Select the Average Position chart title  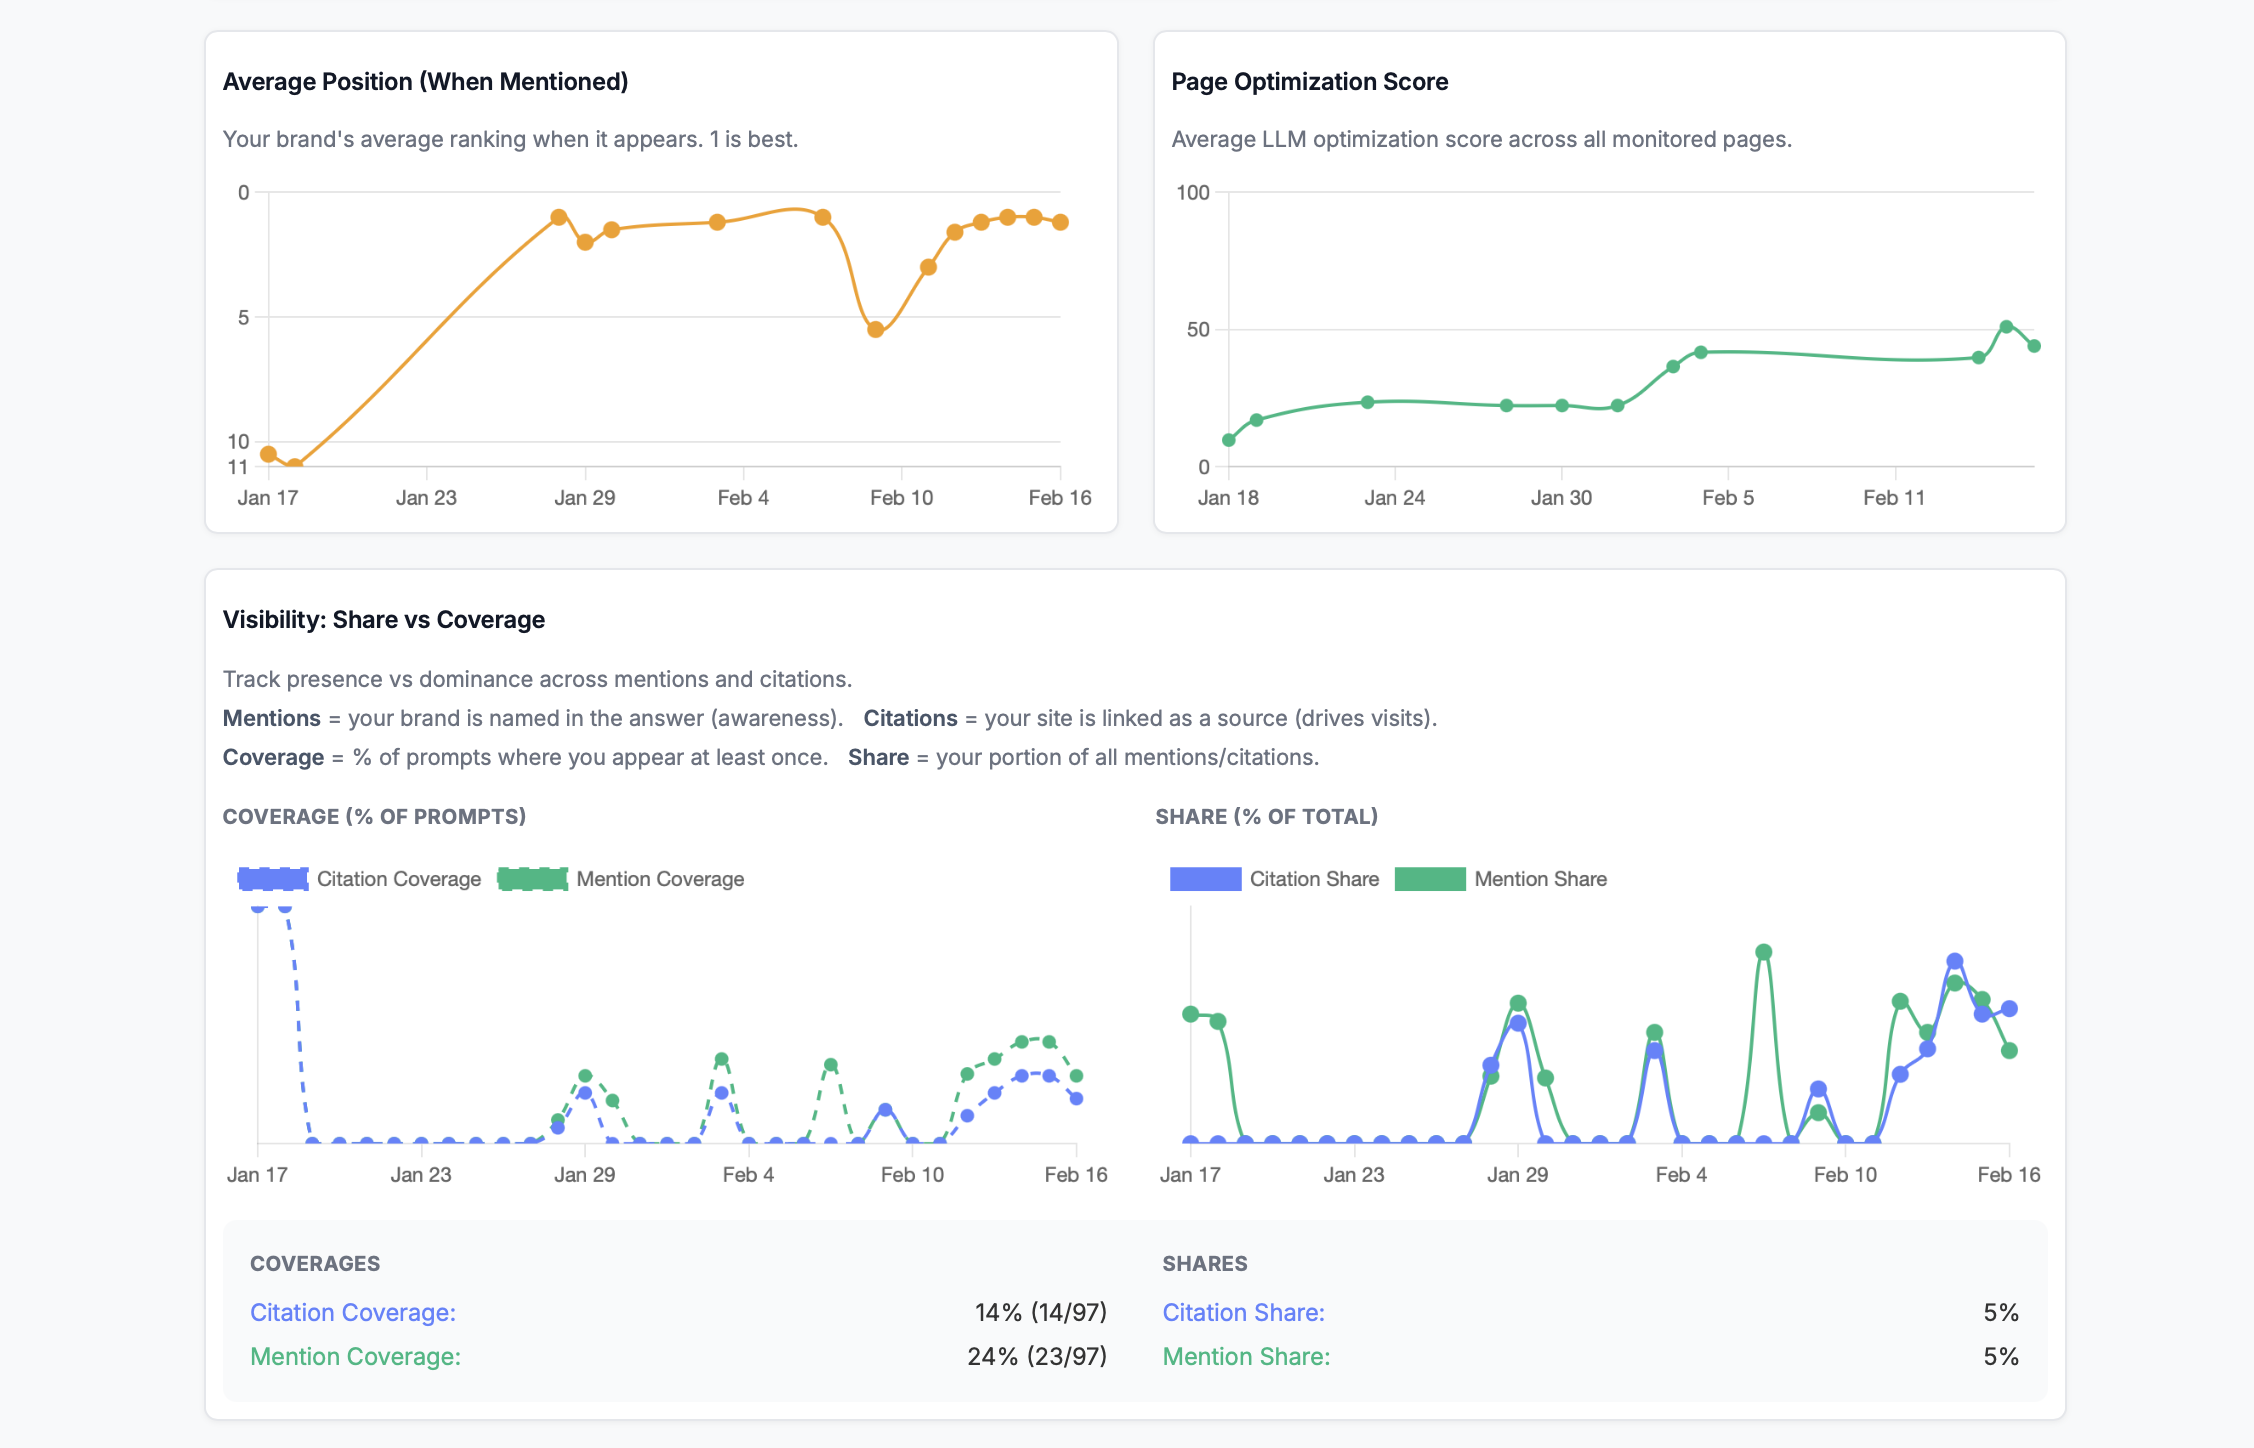point(425,81)
